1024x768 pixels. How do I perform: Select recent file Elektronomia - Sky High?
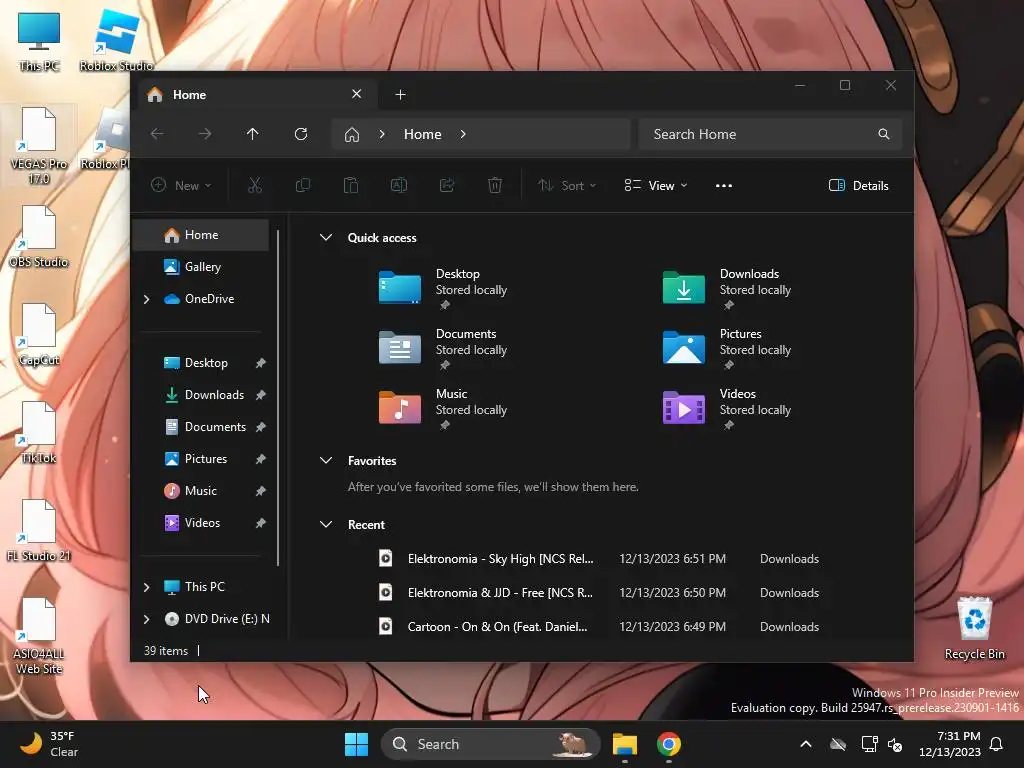[x=598, y=559]
